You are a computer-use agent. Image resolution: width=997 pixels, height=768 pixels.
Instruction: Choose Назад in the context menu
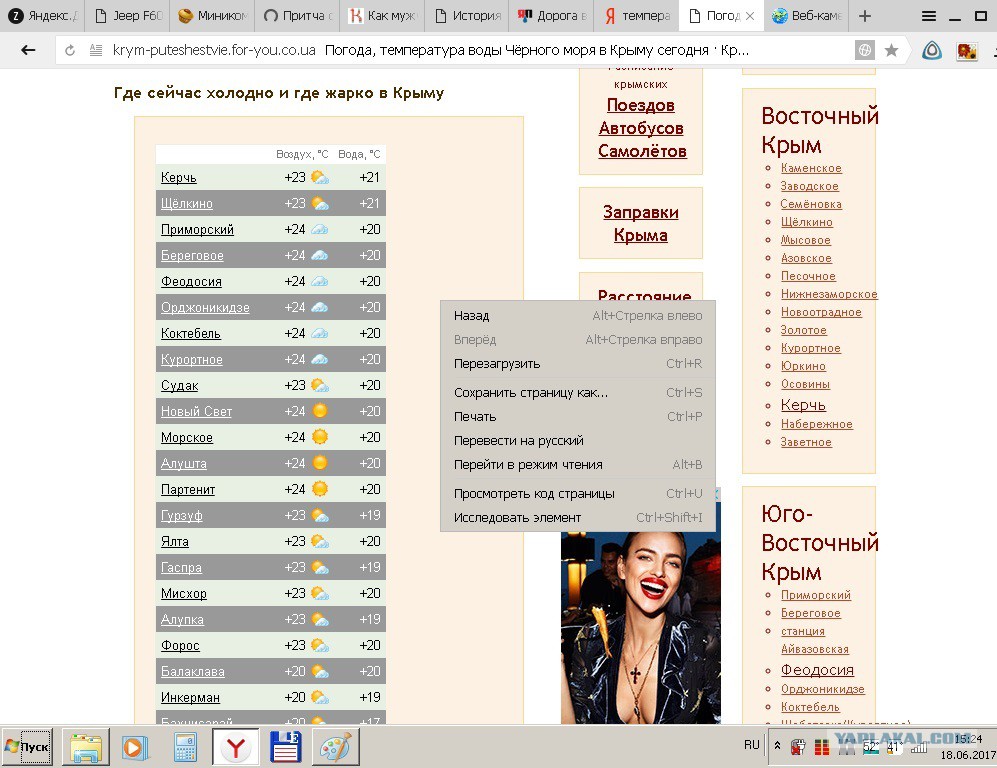[x=577, y=316]
